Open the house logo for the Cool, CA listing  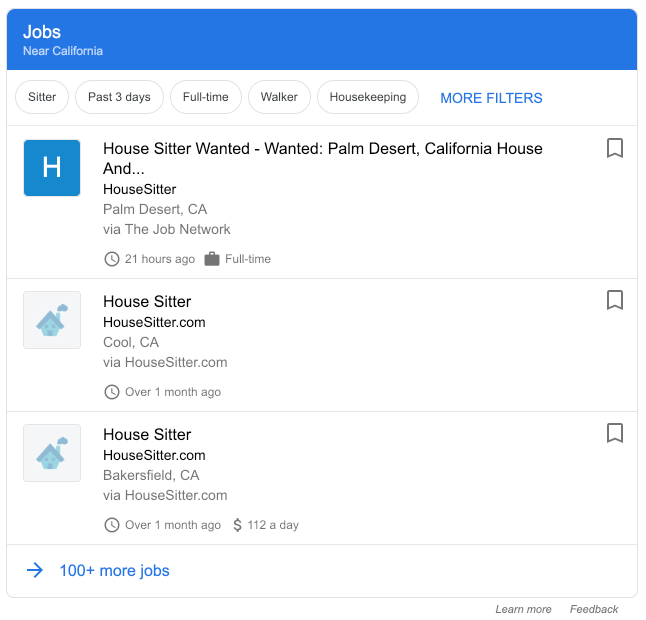[52, 320]
